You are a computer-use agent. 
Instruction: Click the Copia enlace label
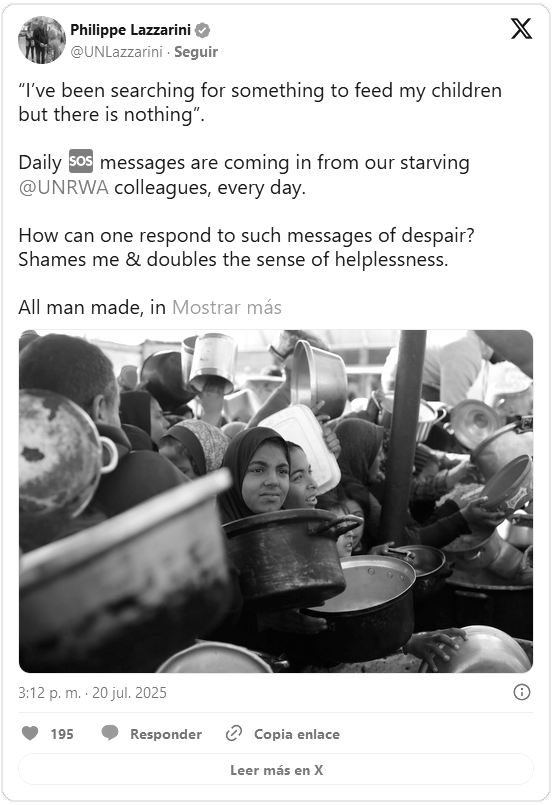click(297, 734)
